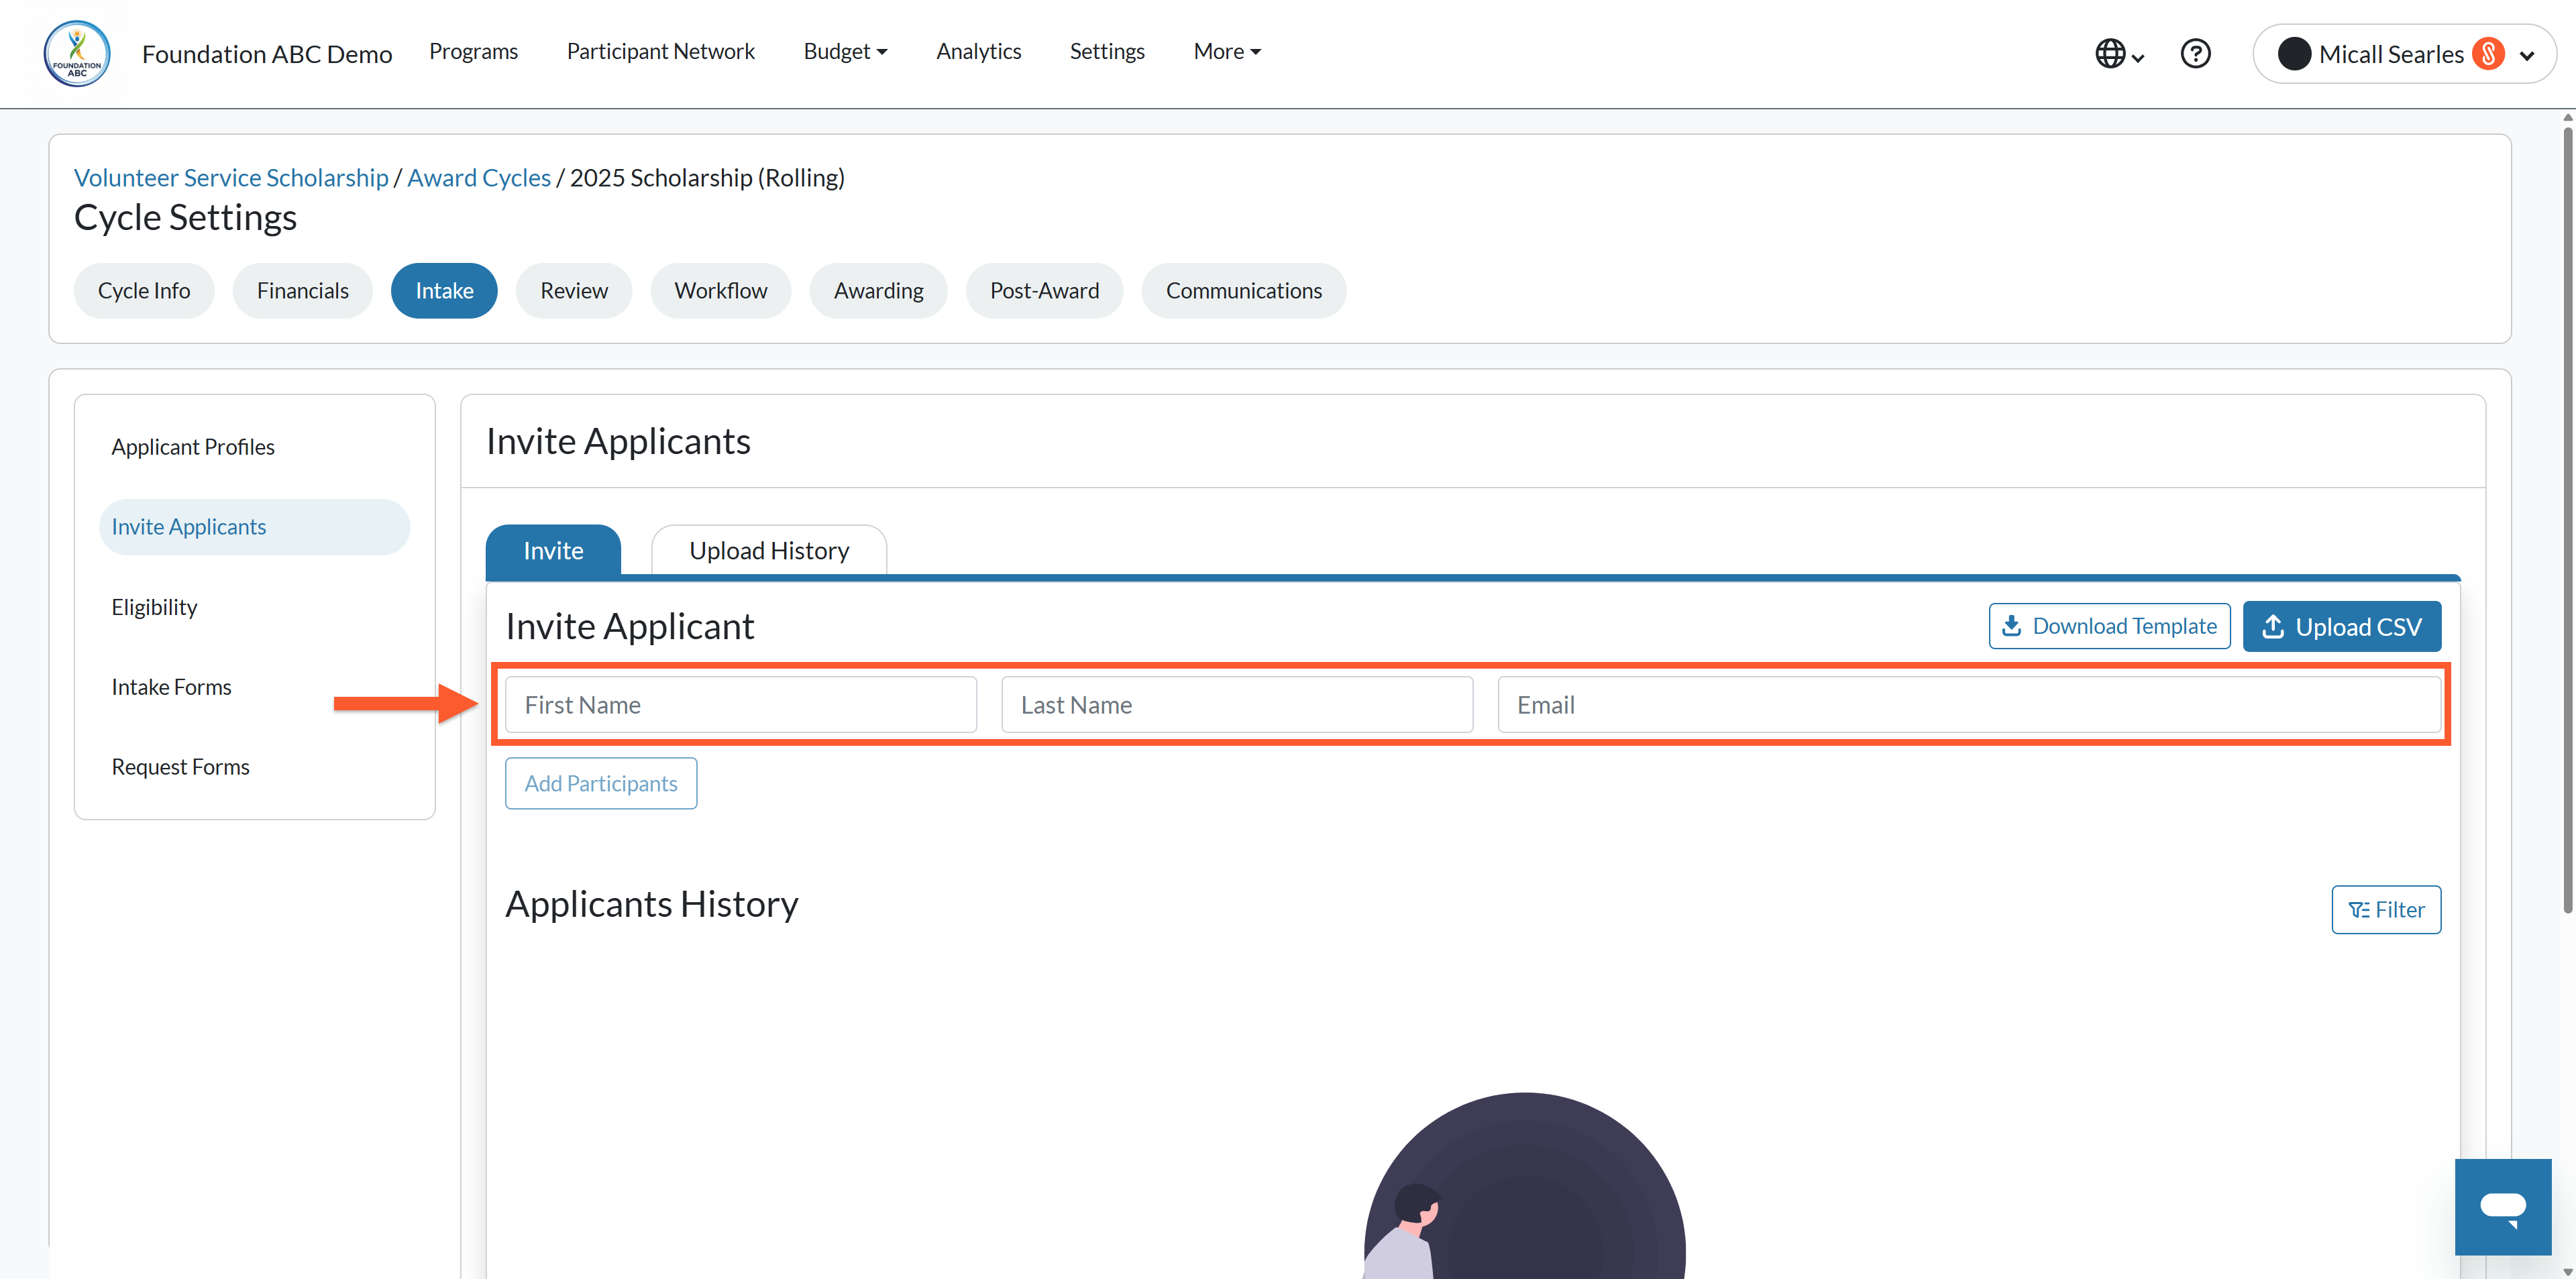Click the "Invite Applicants" panel heading
This screenshot has height=1279, width=2576.
click(x=618, y=441)
